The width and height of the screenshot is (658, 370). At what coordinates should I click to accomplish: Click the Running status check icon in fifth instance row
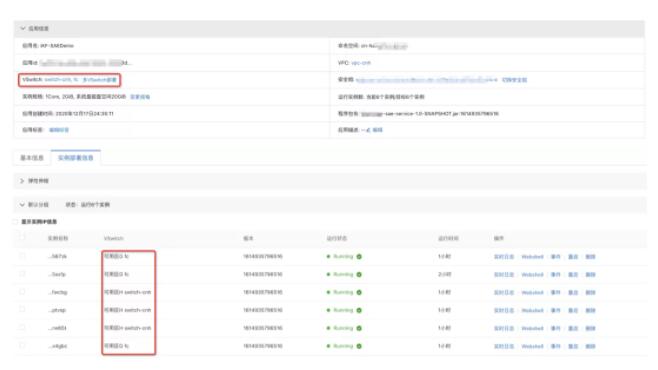(359, 328)
